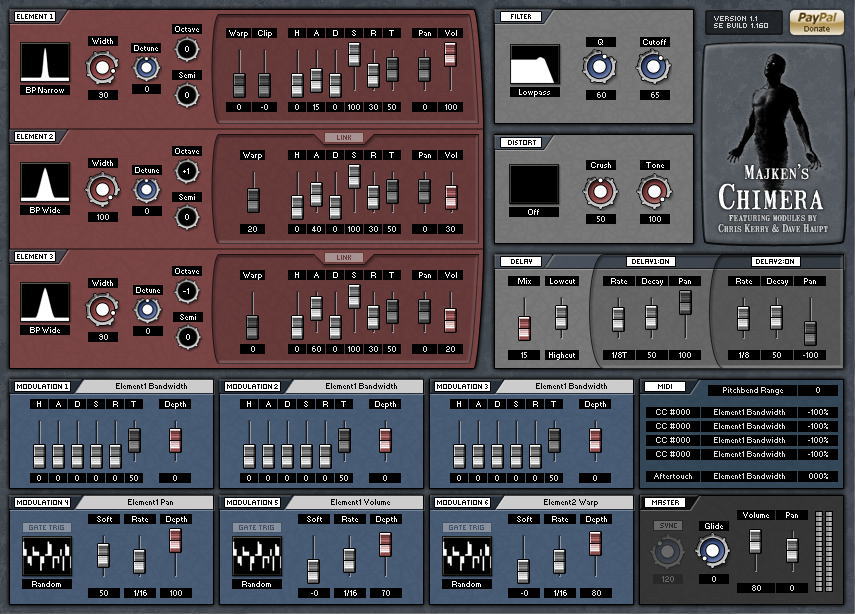Click the Modulation 4 Depth slider

[175, 552]
